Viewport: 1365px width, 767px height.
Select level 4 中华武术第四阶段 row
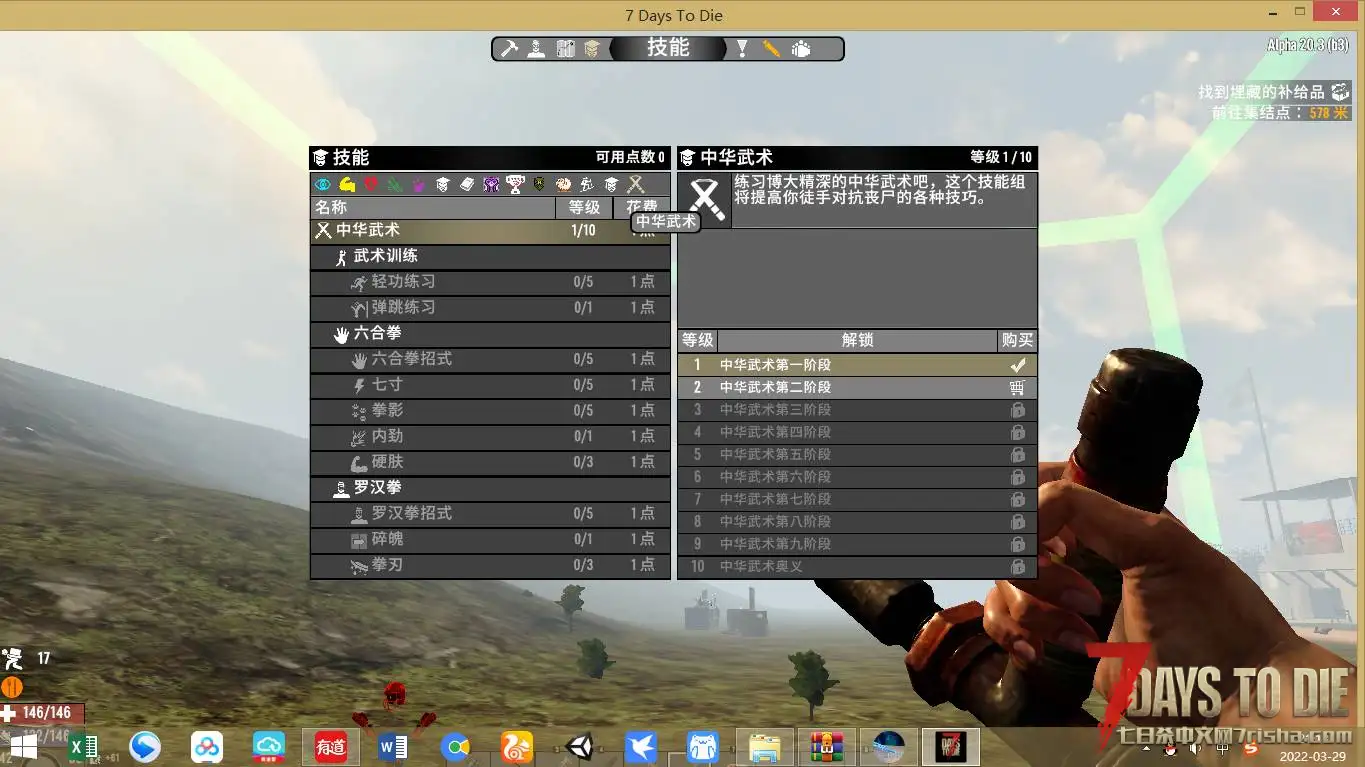pyautogui.click(x=857, y=433)
